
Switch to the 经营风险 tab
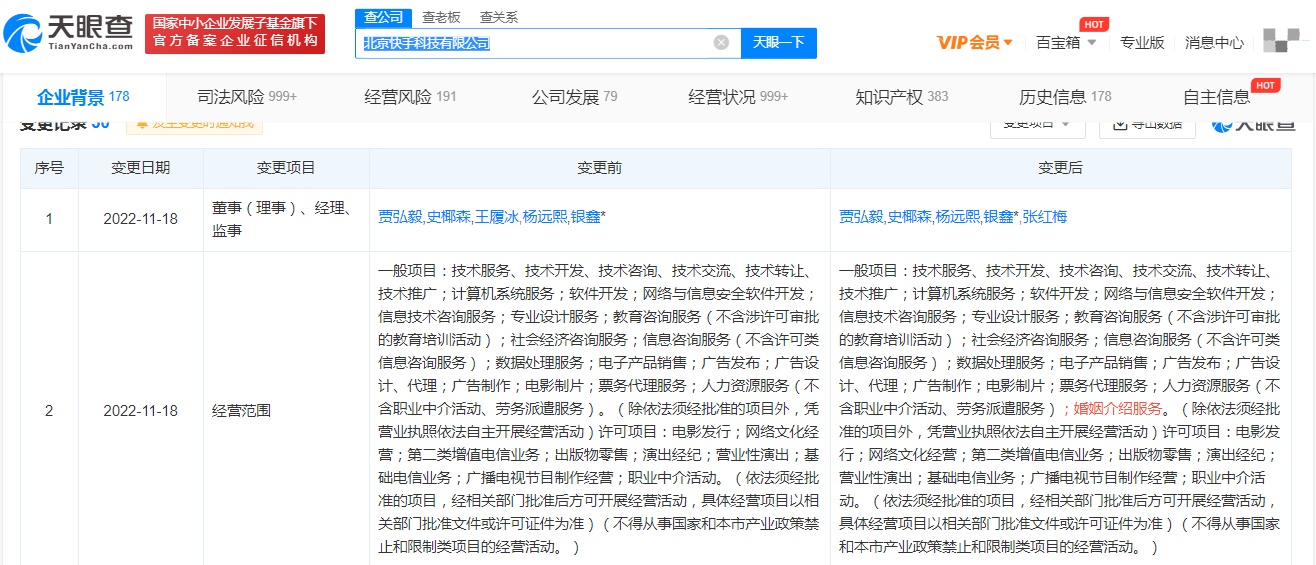click(411, 97)
